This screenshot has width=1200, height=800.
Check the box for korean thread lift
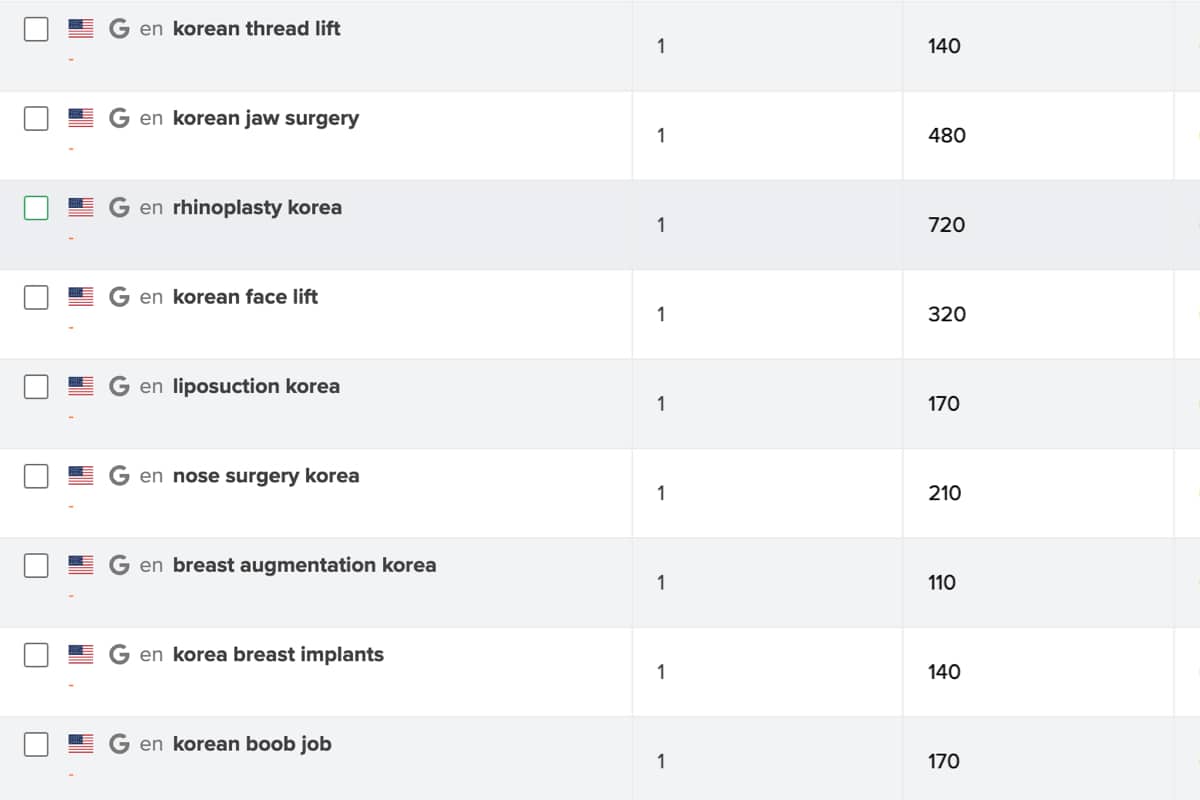pos(36,29)
